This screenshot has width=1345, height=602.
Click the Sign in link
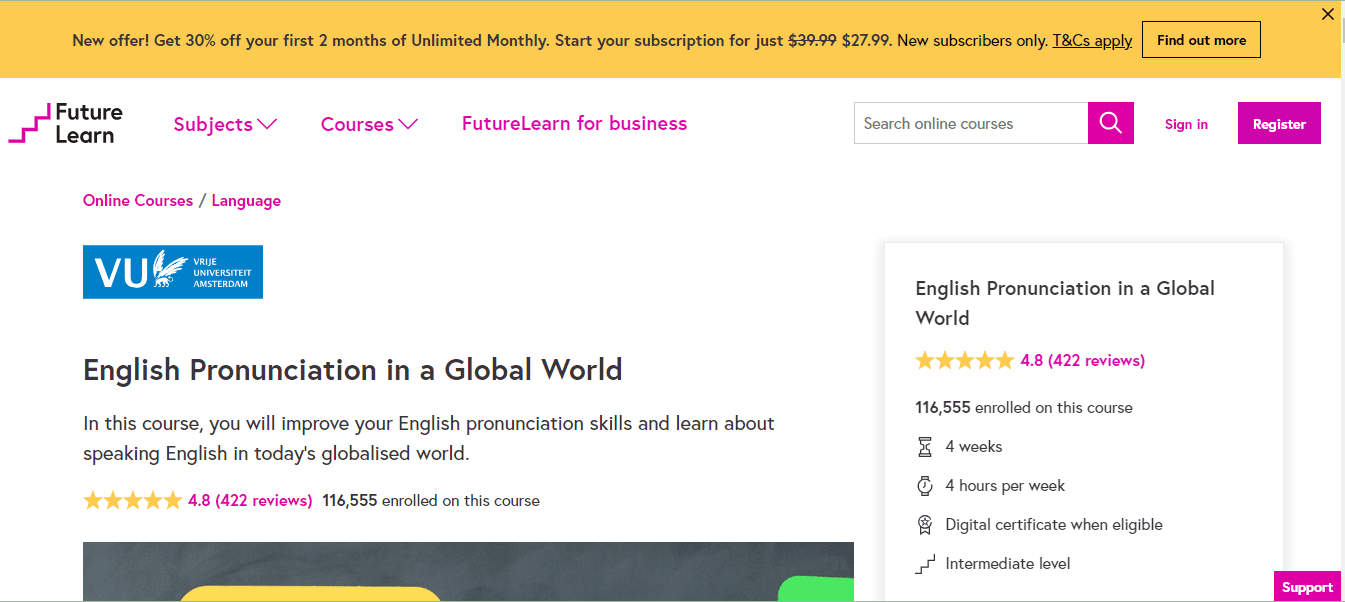click(x=1186, y=124)
